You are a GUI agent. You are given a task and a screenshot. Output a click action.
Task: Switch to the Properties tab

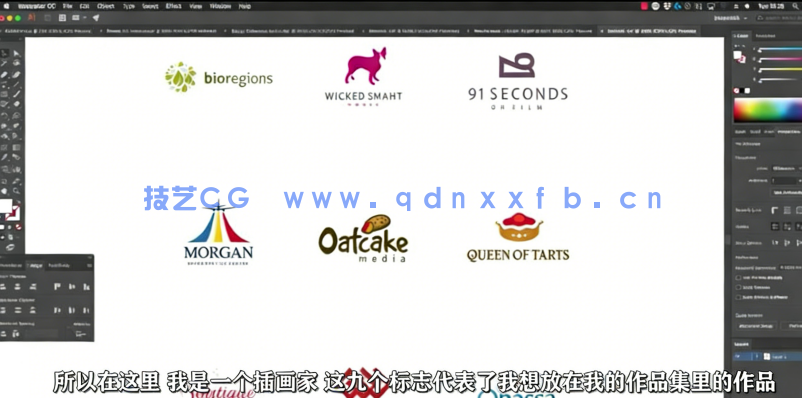point(789,132)
